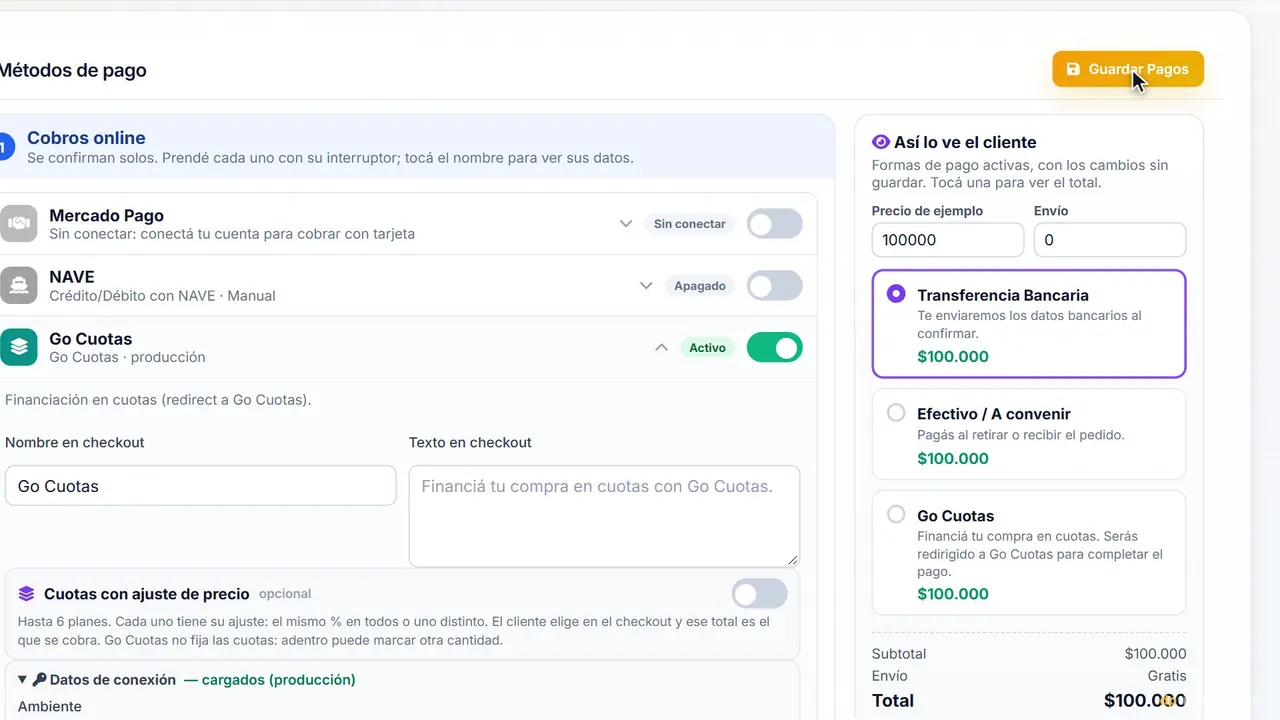Click the purple stack icon beside Cuotas con ajuste

click(x=27, y=594)
